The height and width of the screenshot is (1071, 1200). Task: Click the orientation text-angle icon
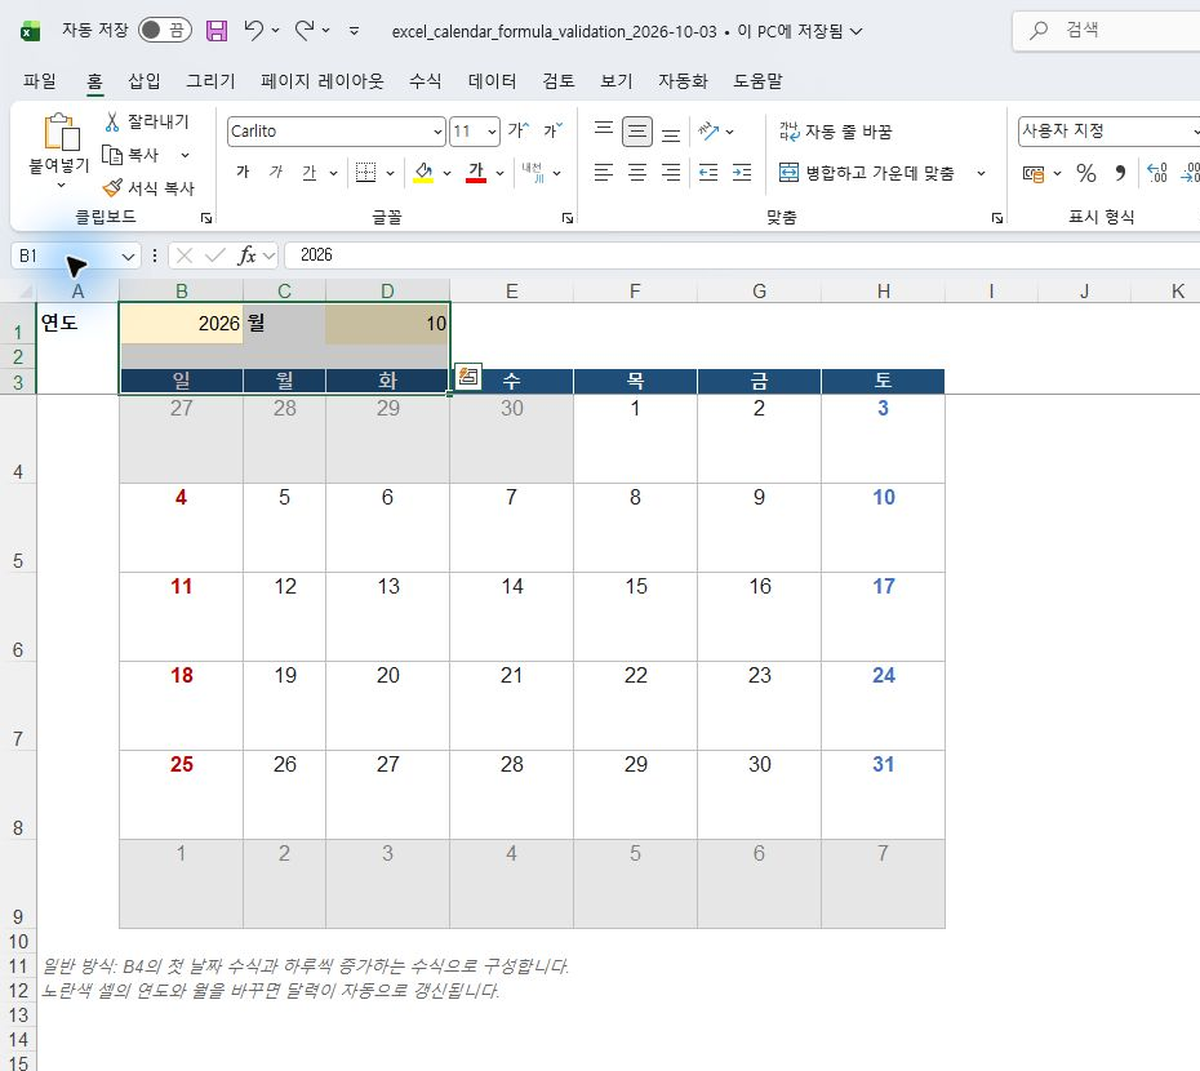[708, 131]
